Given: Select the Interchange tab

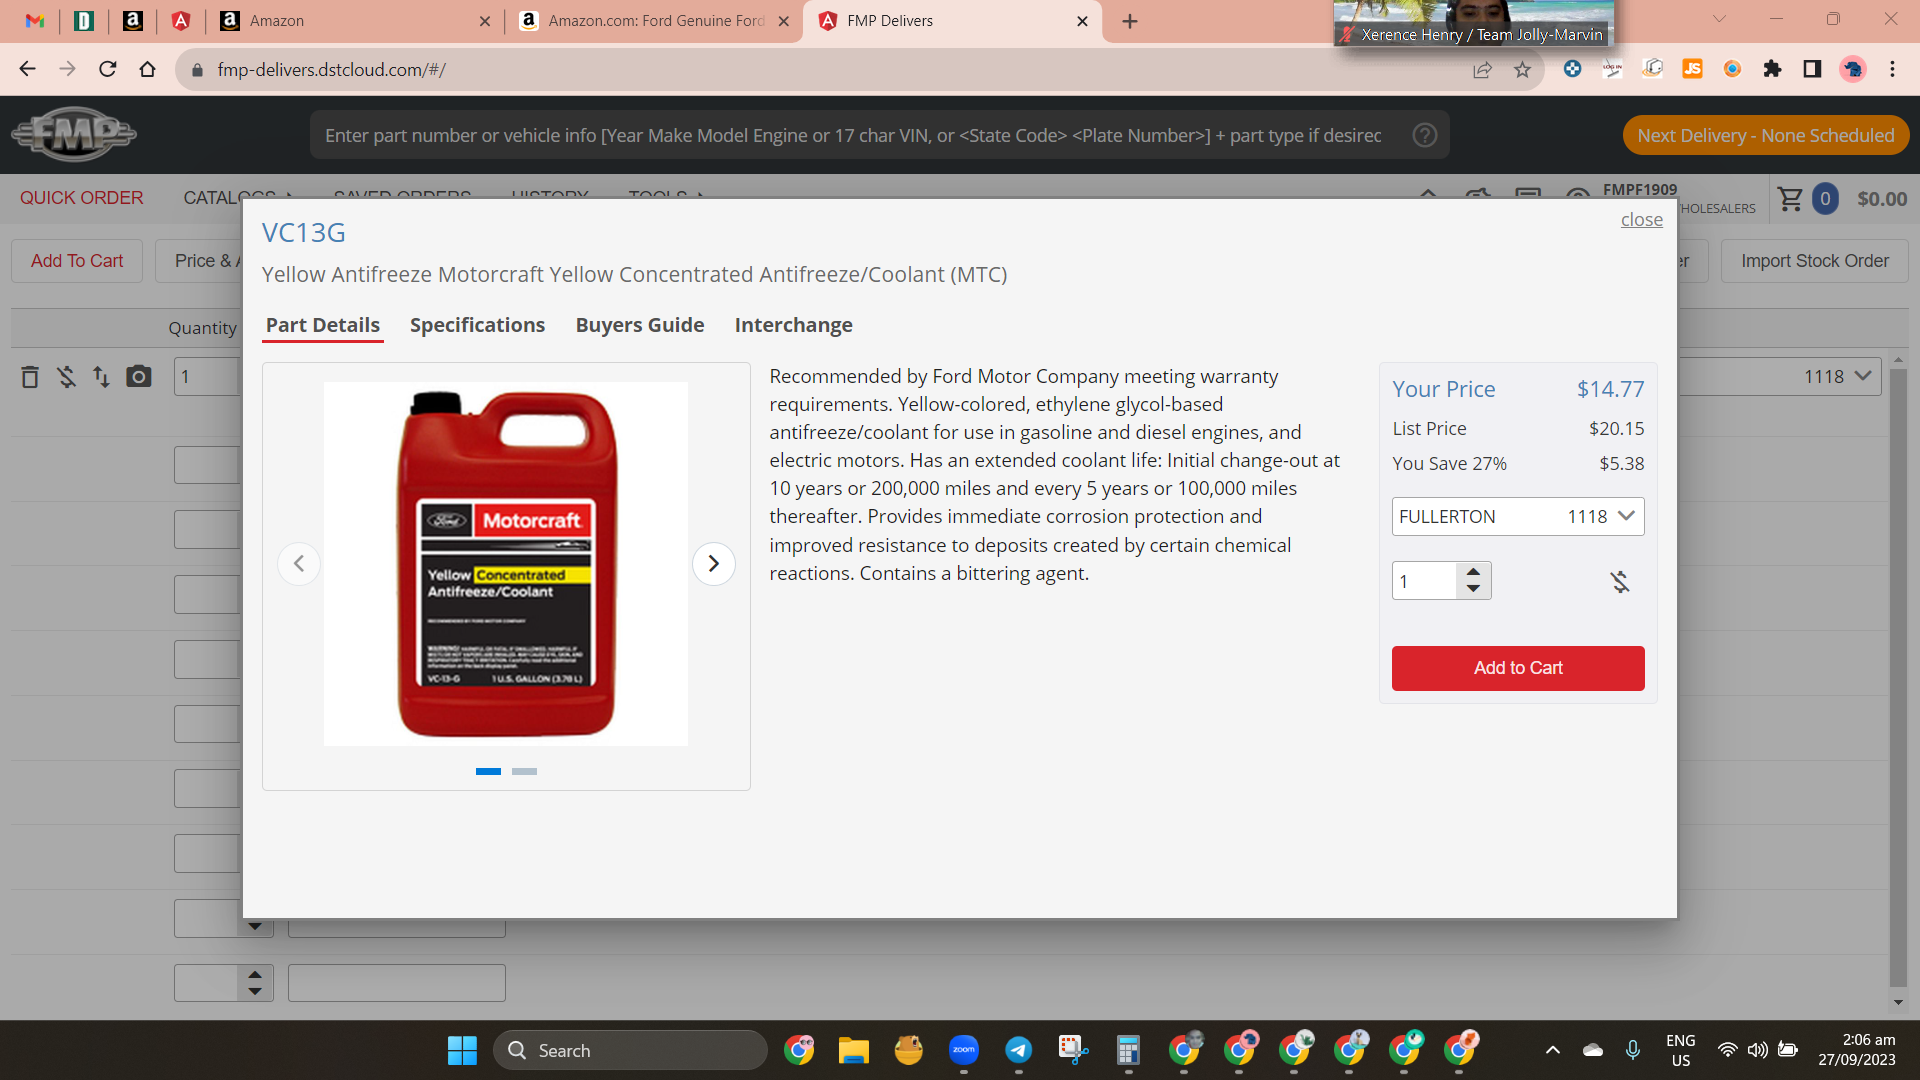Looking at the screenshot, I should click(793, 325).
